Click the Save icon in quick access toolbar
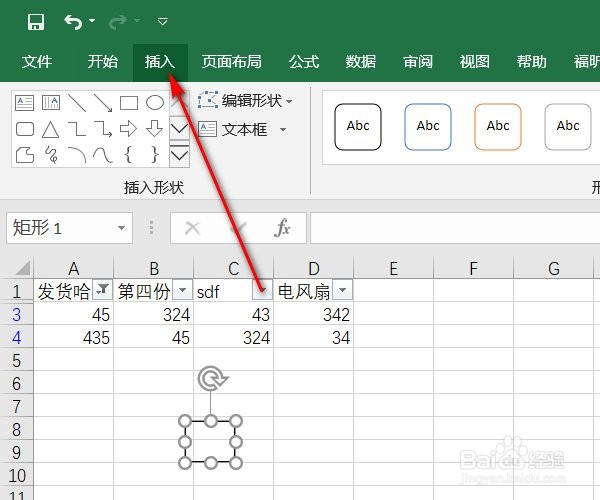Viewport: 600px width, 500px height. pos(36,22)
